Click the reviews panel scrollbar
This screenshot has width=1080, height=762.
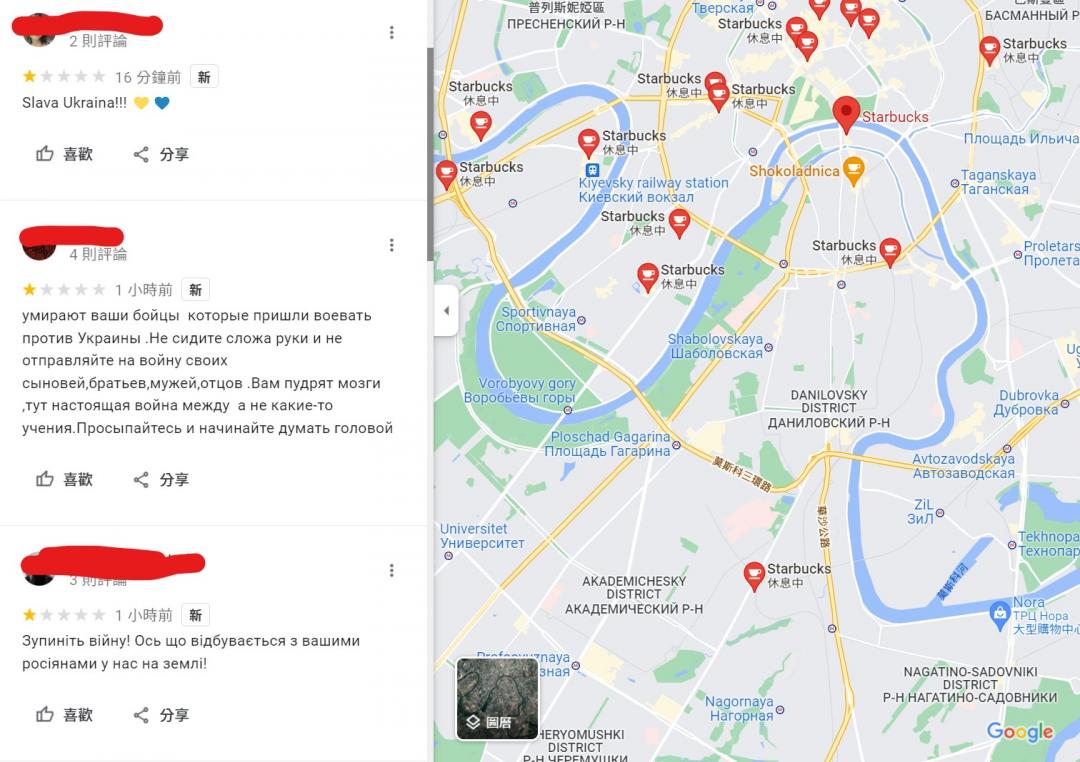(x=430, y=154)
